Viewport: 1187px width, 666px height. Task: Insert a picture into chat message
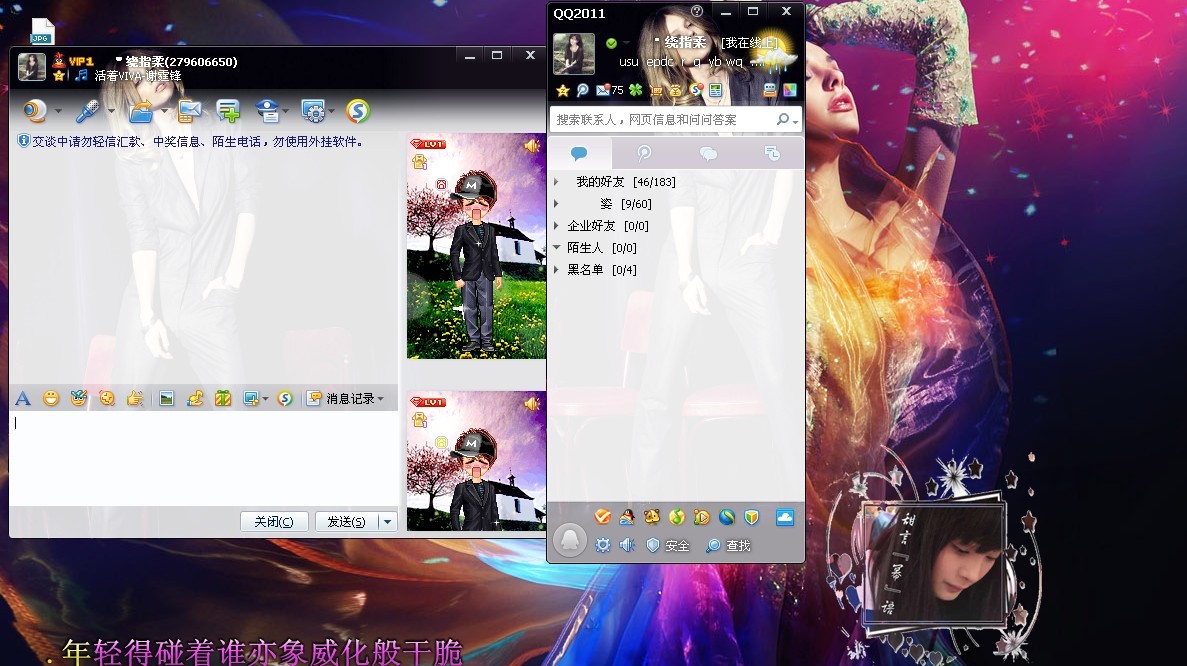[167, 398]
